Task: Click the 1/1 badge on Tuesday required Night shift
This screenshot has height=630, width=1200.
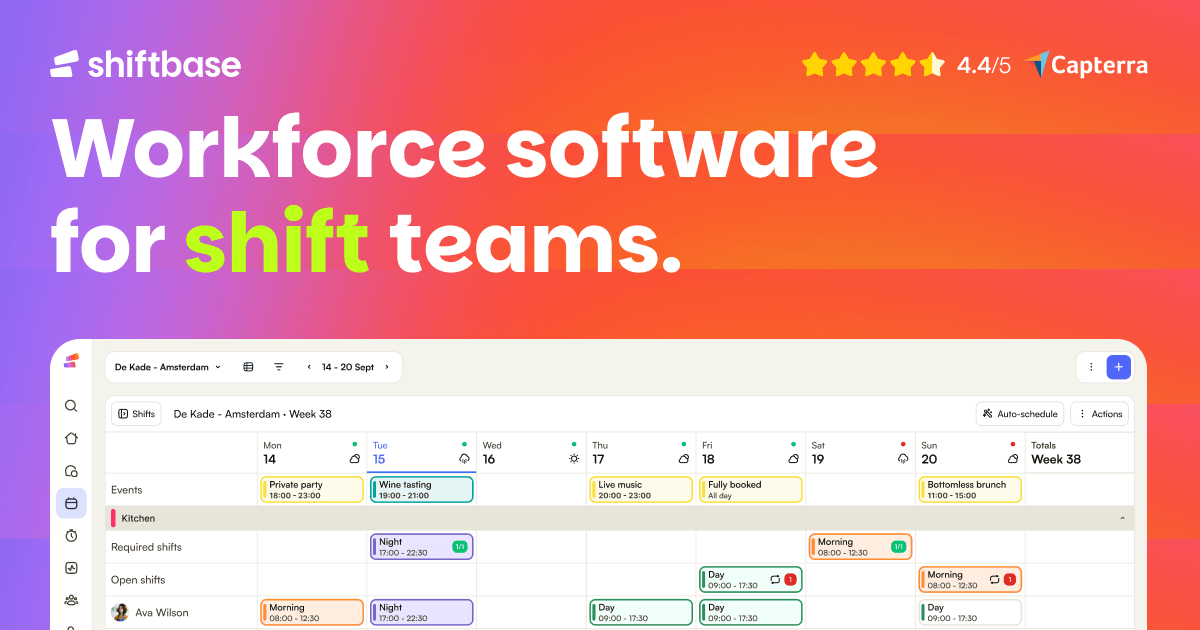Action: pos(460,547)
